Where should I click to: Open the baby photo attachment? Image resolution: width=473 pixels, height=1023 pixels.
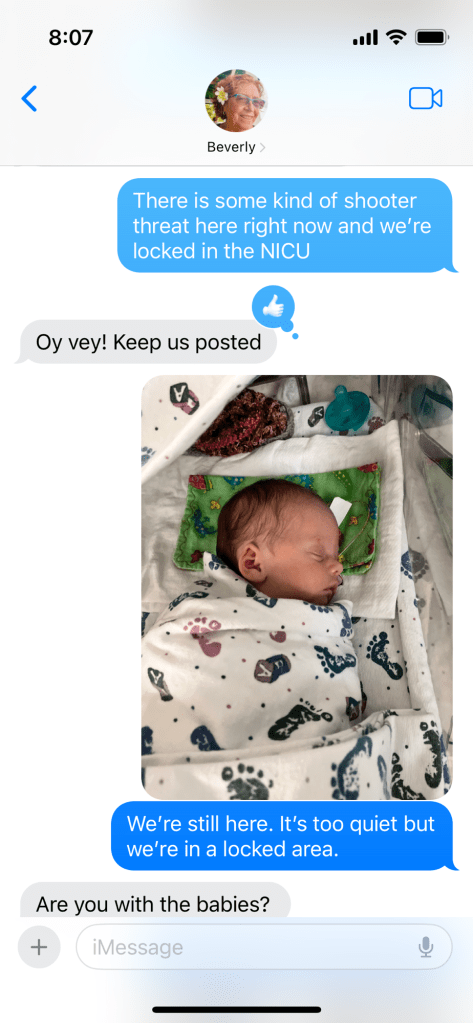297,587
